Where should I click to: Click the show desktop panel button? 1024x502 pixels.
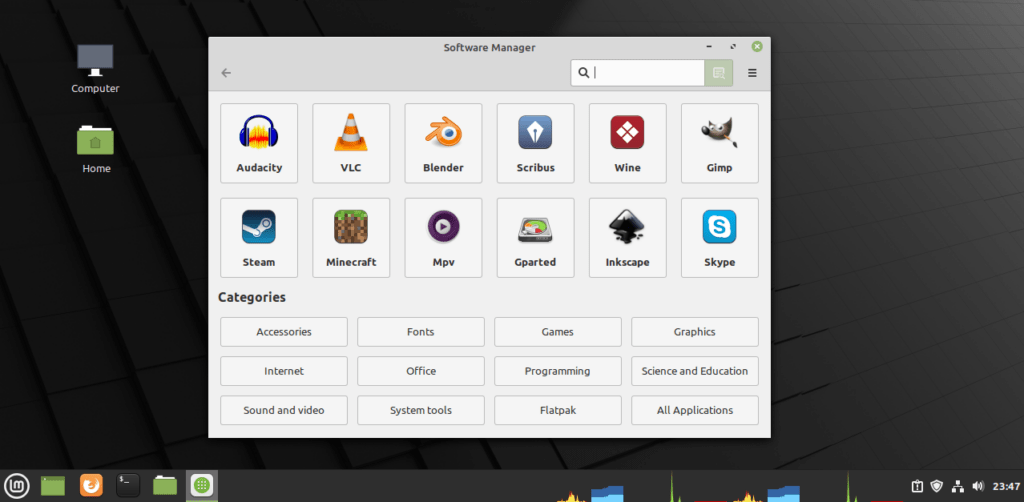[53, 486]
